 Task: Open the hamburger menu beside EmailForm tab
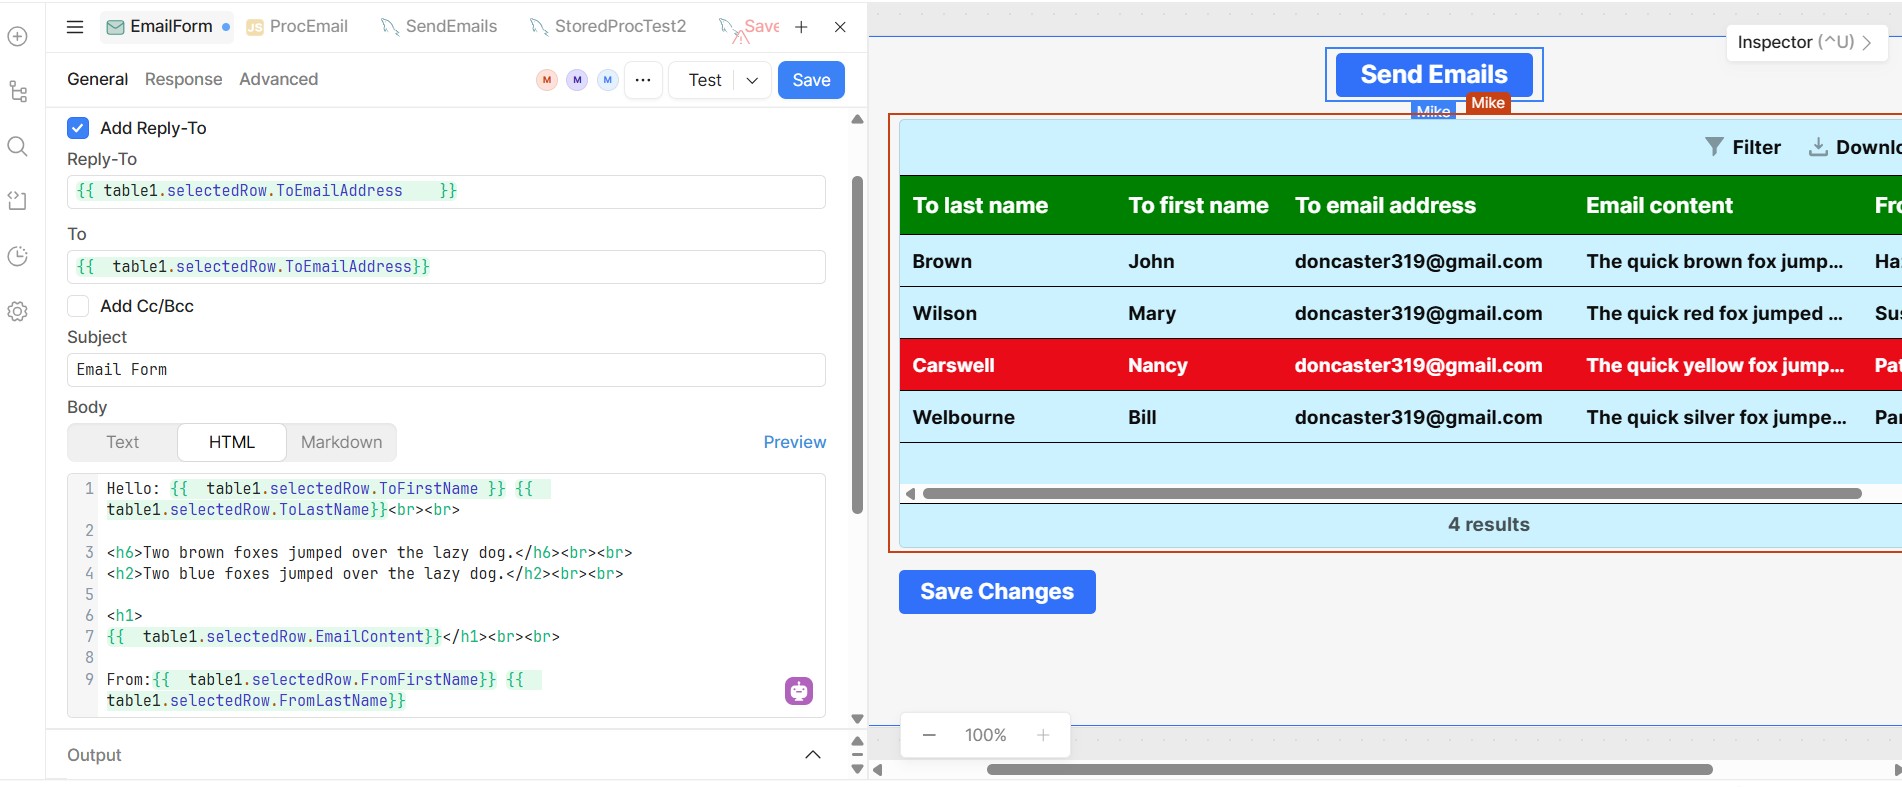[75, 27]
